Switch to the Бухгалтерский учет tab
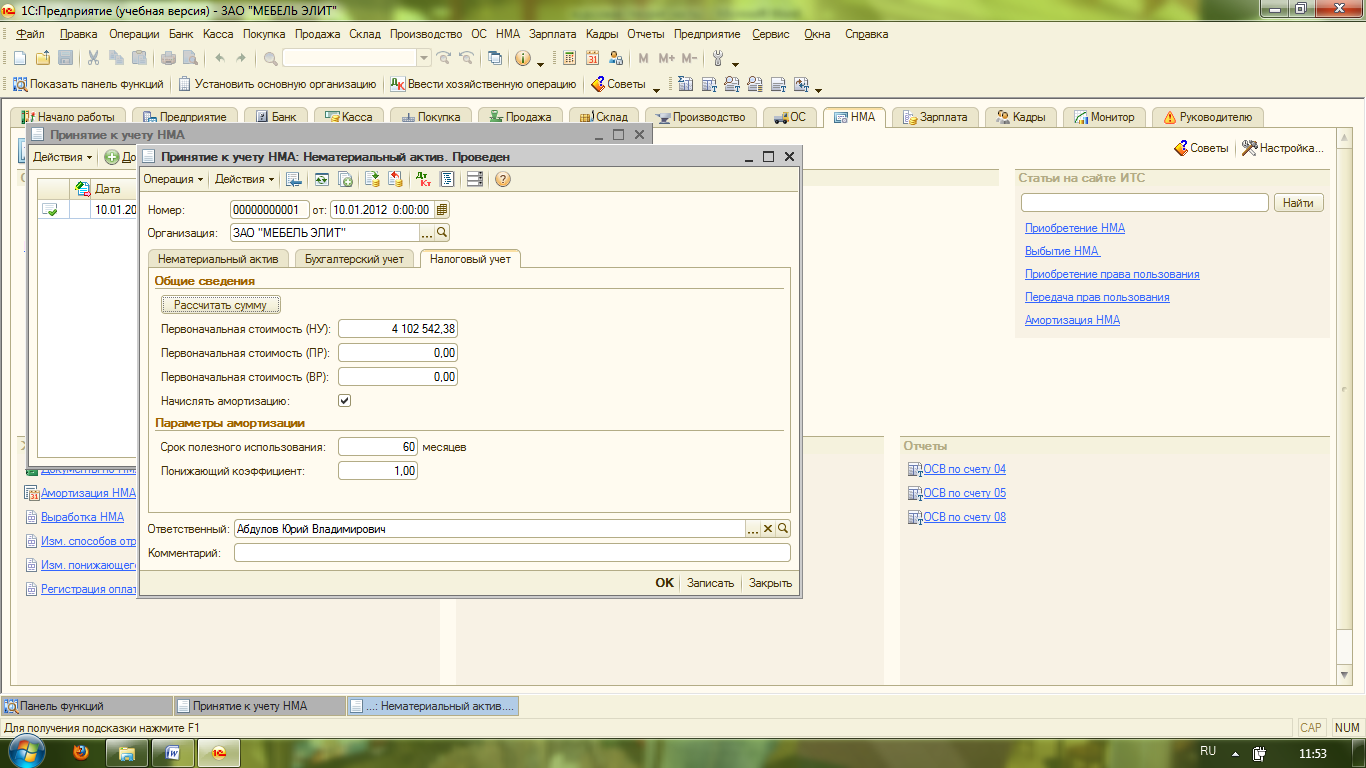 [354, 259]
